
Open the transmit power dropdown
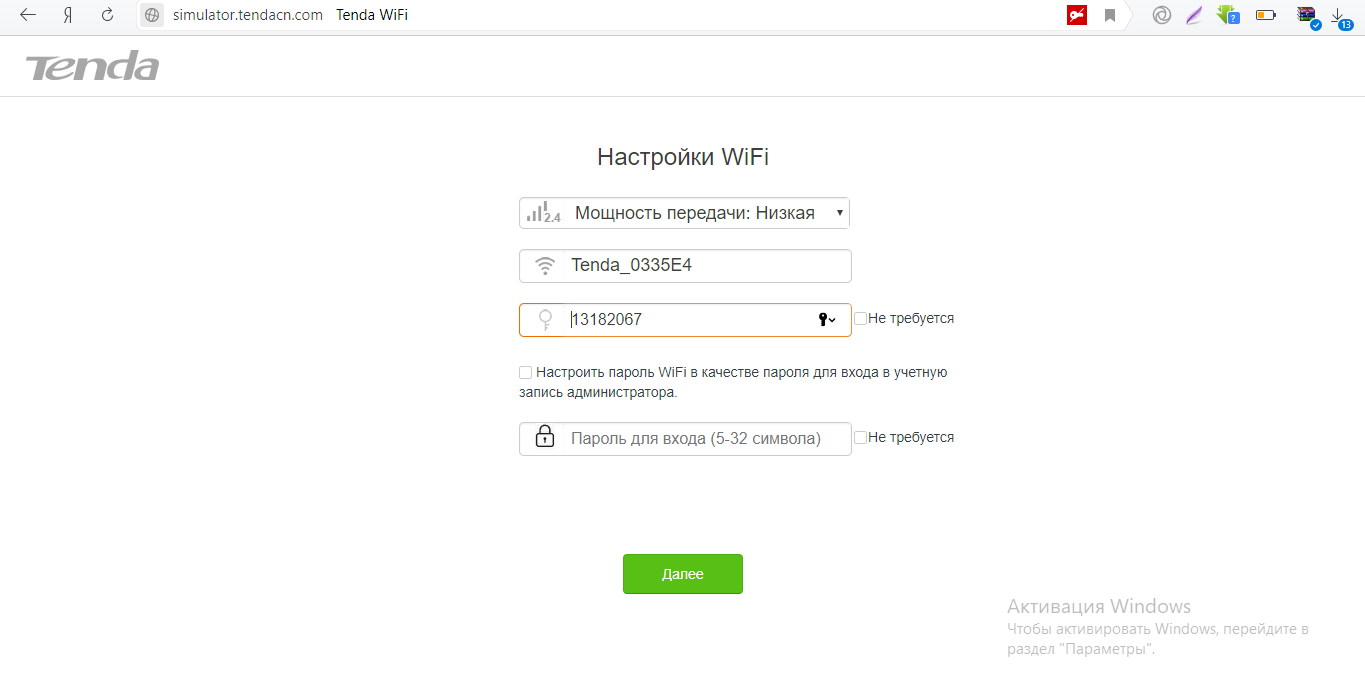coord(685,213)
